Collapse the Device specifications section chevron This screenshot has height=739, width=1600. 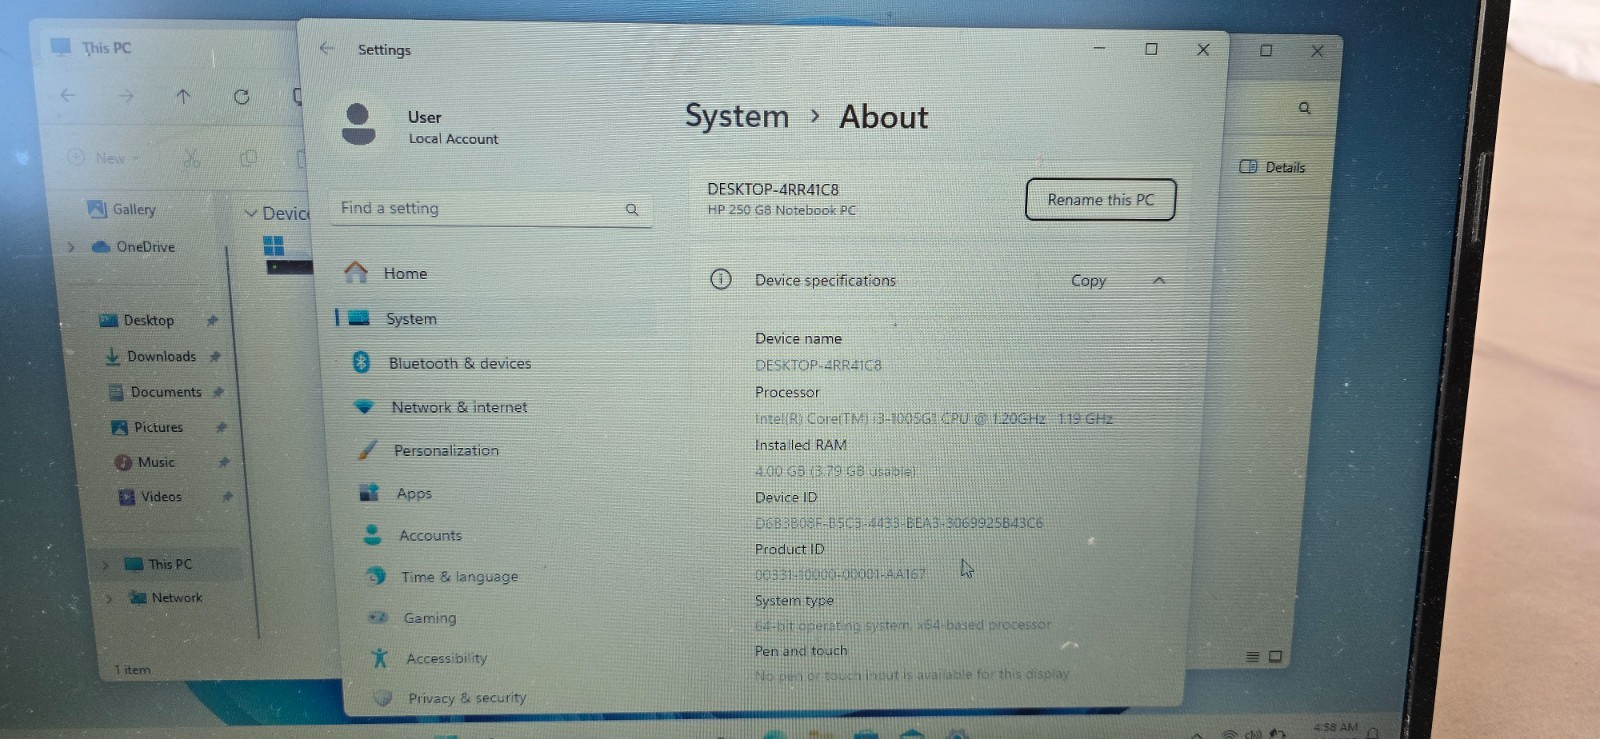(x=1159, y=280)
